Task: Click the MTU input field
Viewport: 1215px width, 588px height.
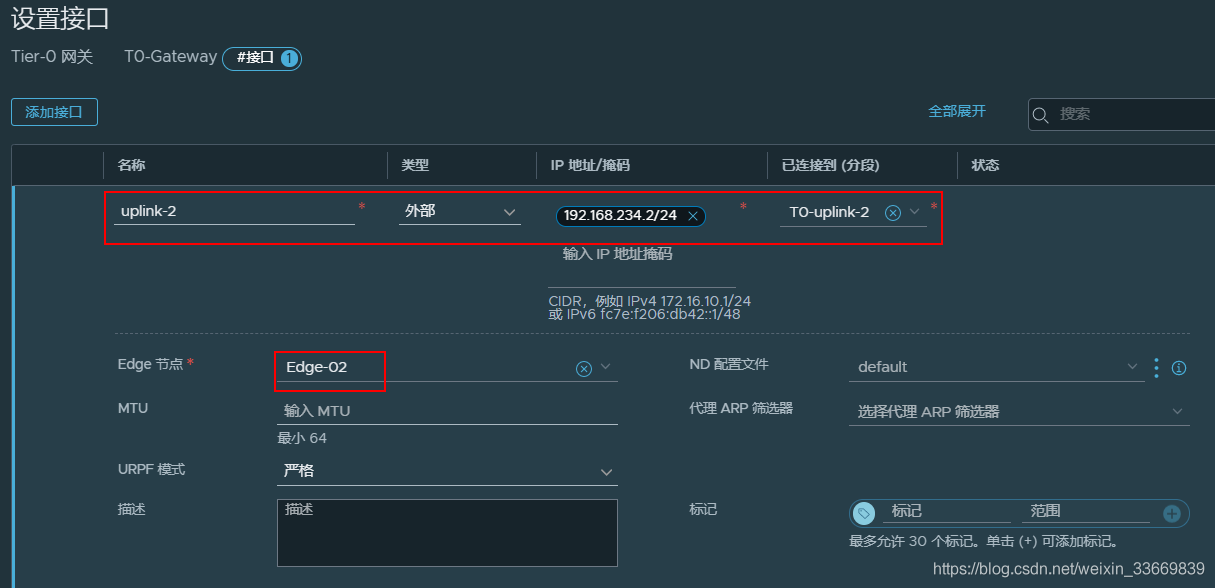Action: [447, 410]
